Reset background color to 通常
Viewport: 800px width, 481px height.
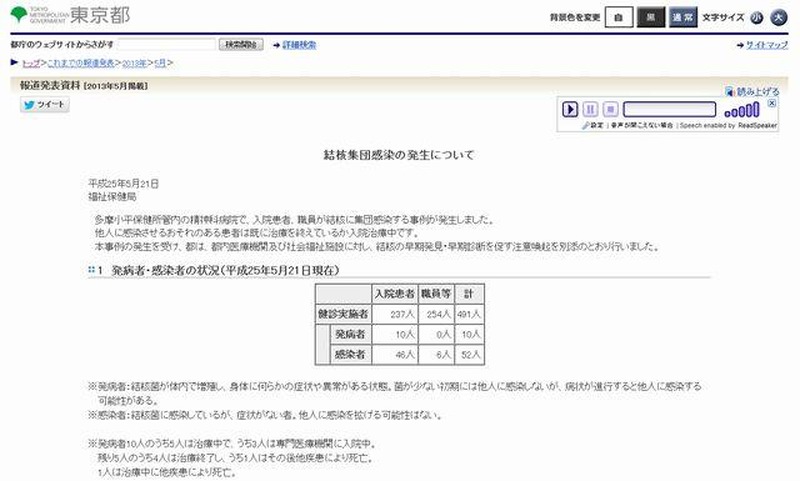(682, 18)
